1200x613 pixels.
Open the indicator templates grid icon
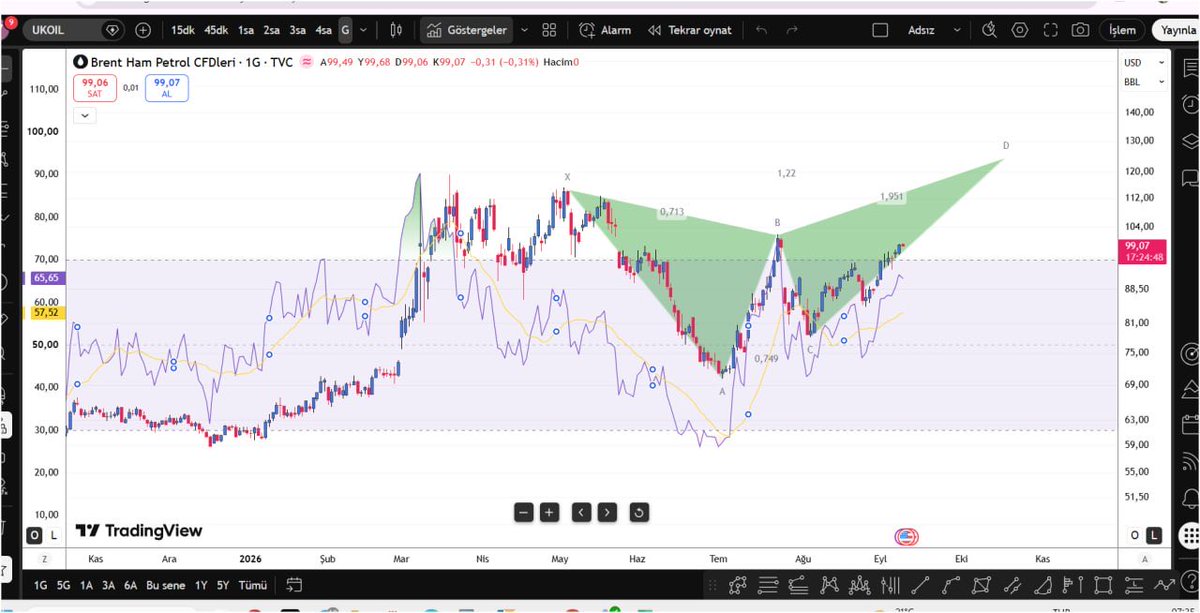[x=549, y=30]
